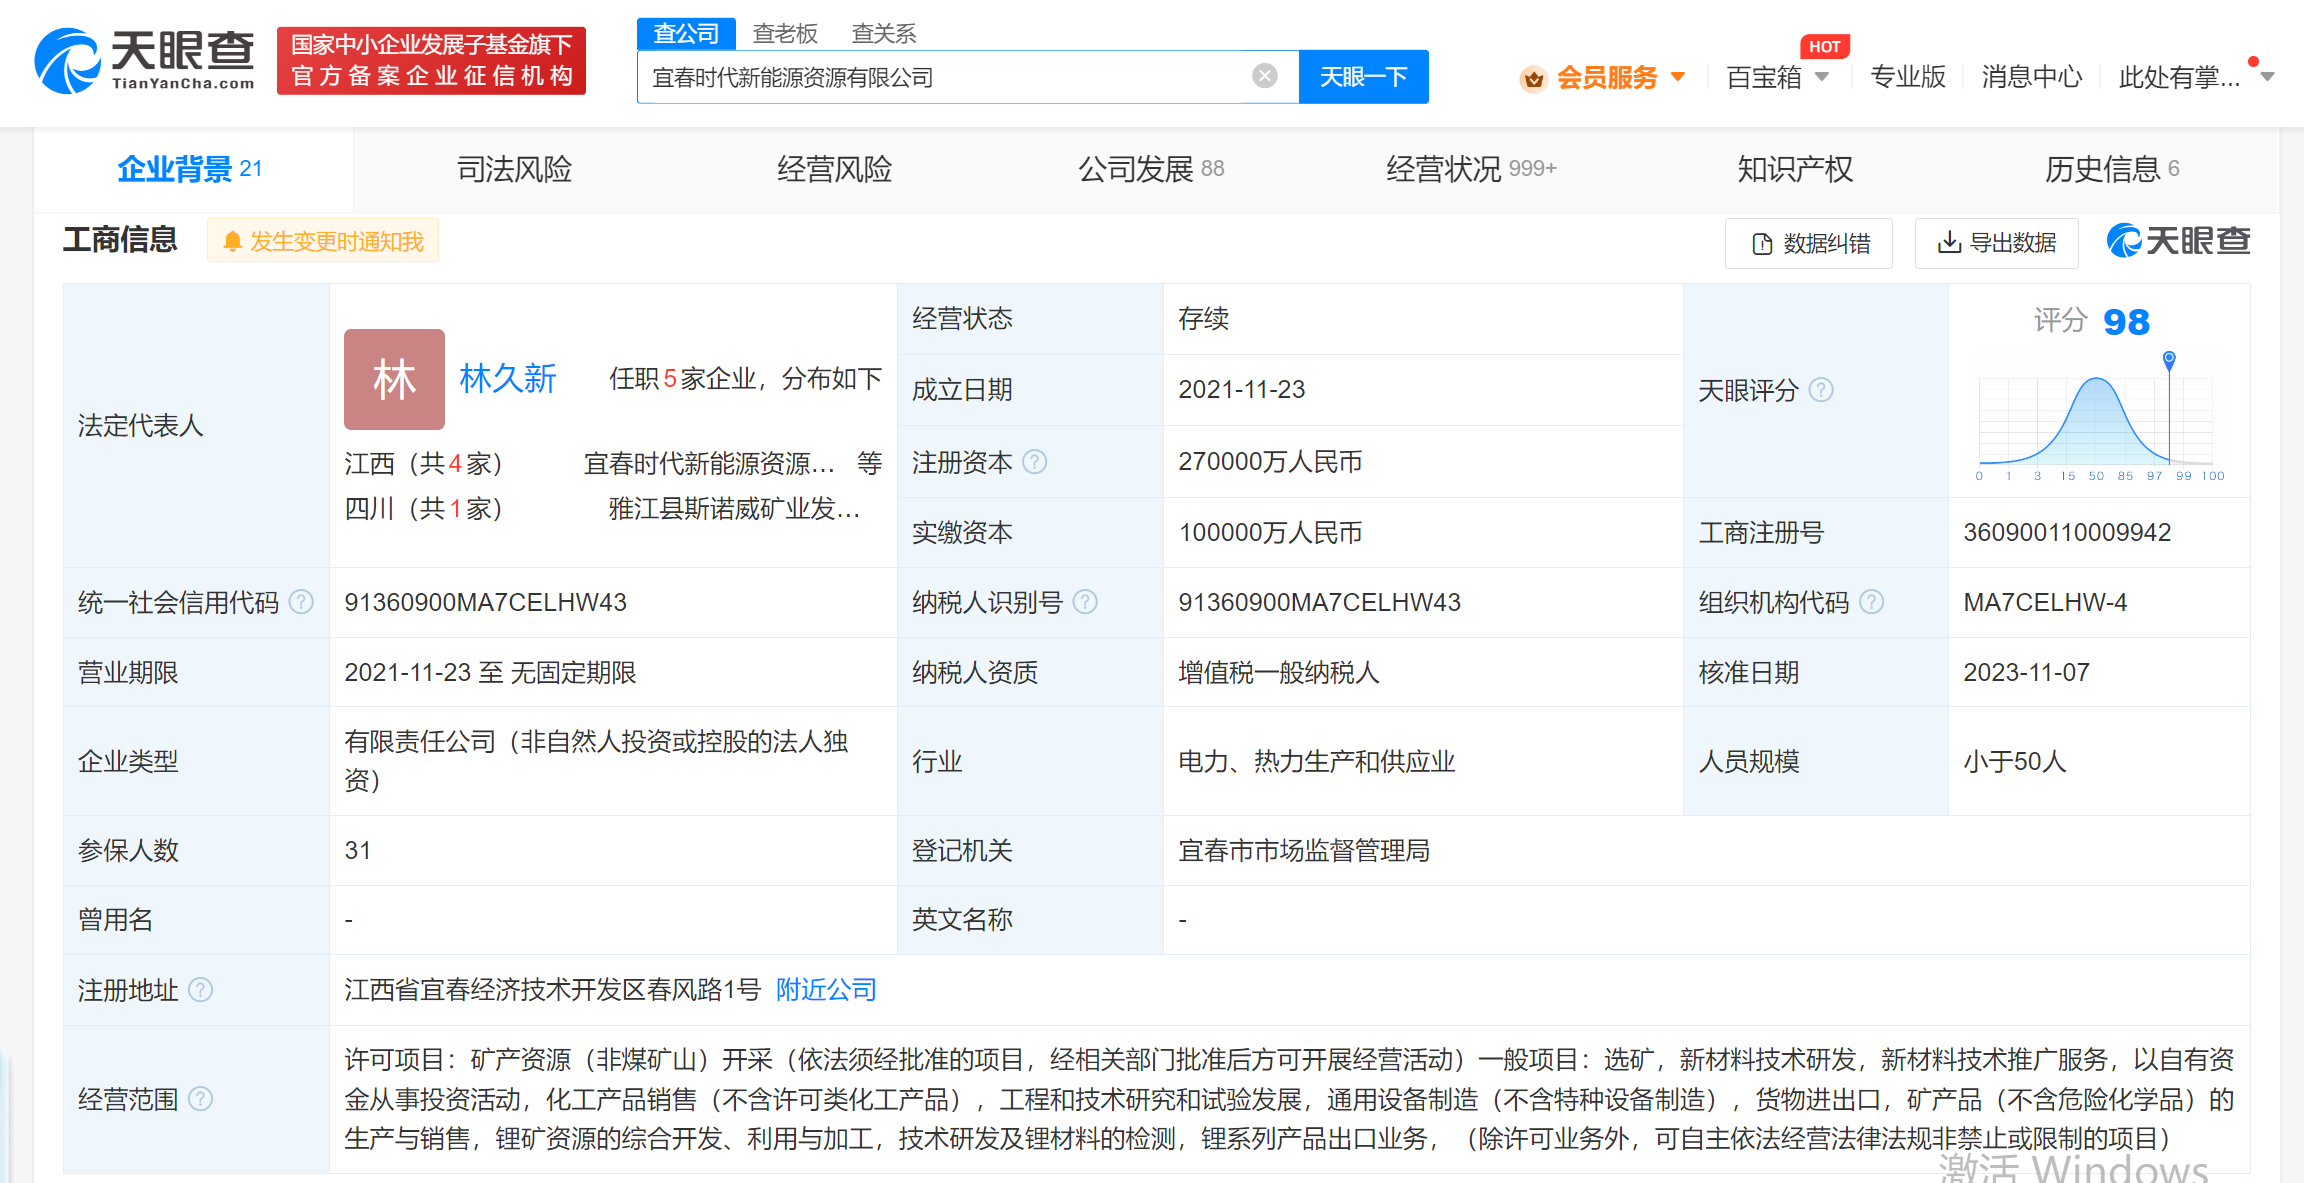Click the 天眼查 watermark logo on the card

pyautogui.click(x=2177, y=242)
